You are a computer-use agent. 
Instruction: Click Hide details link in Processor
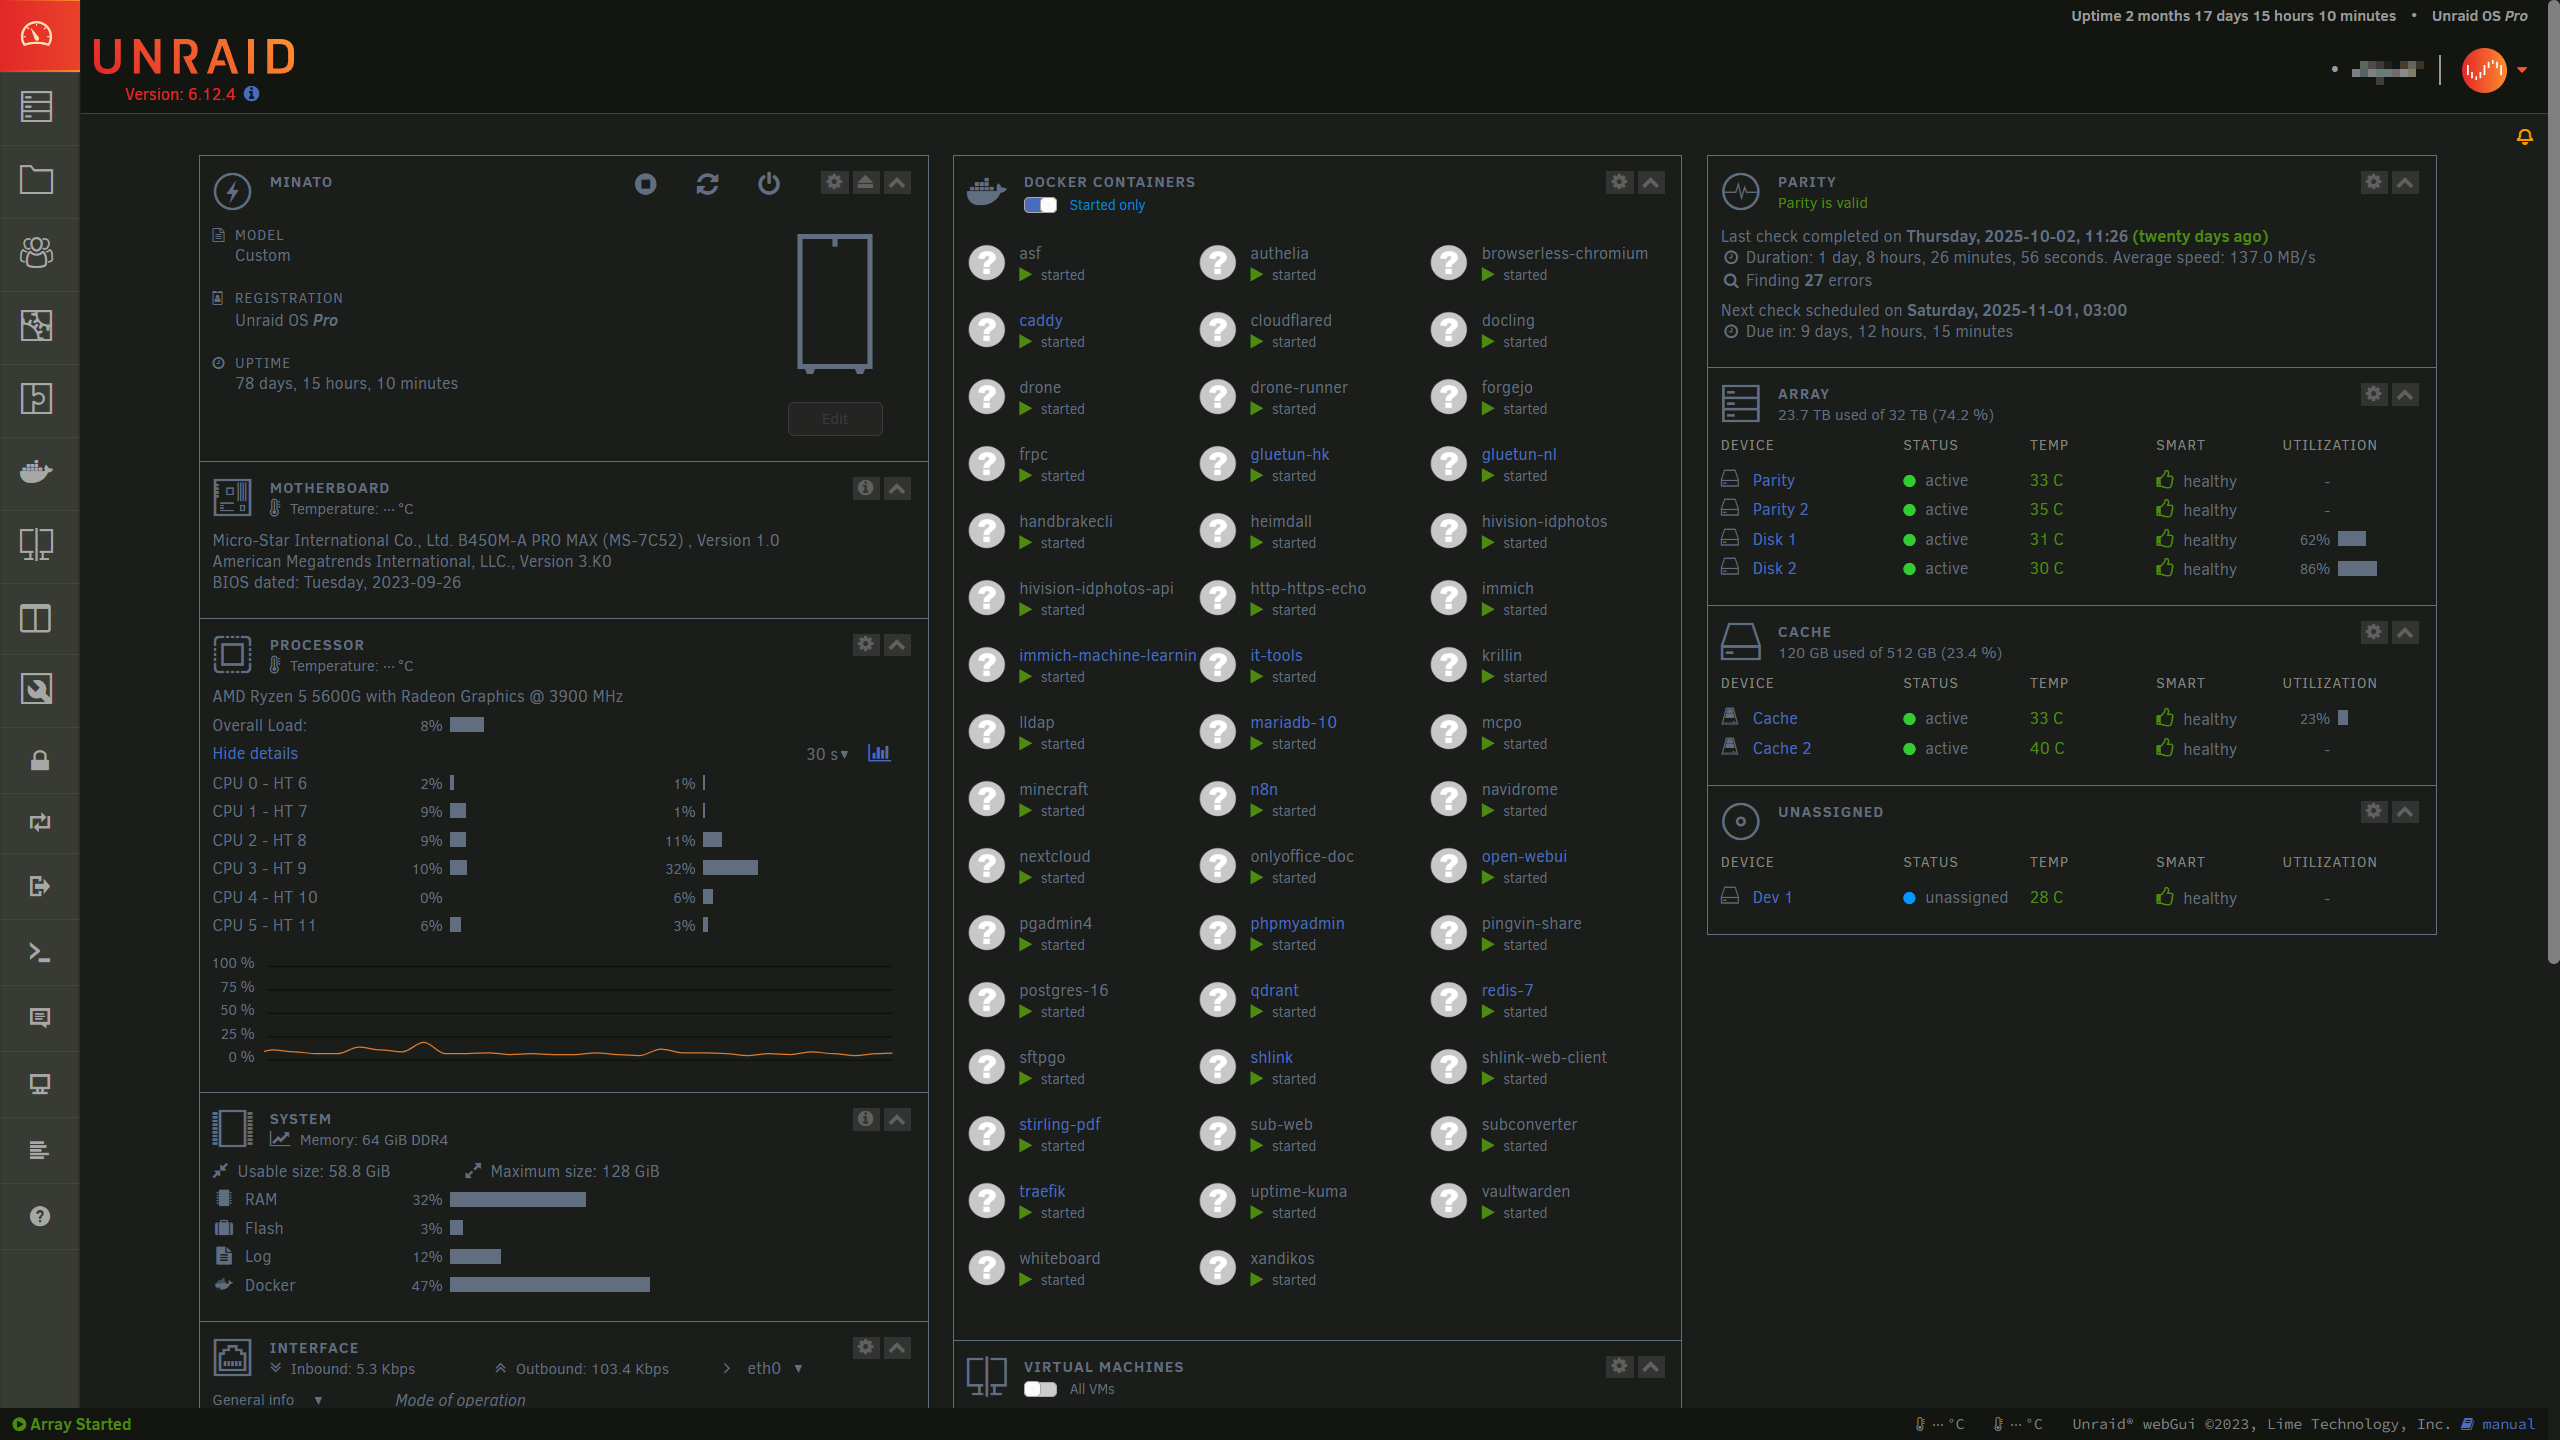[x=255, y=753]
